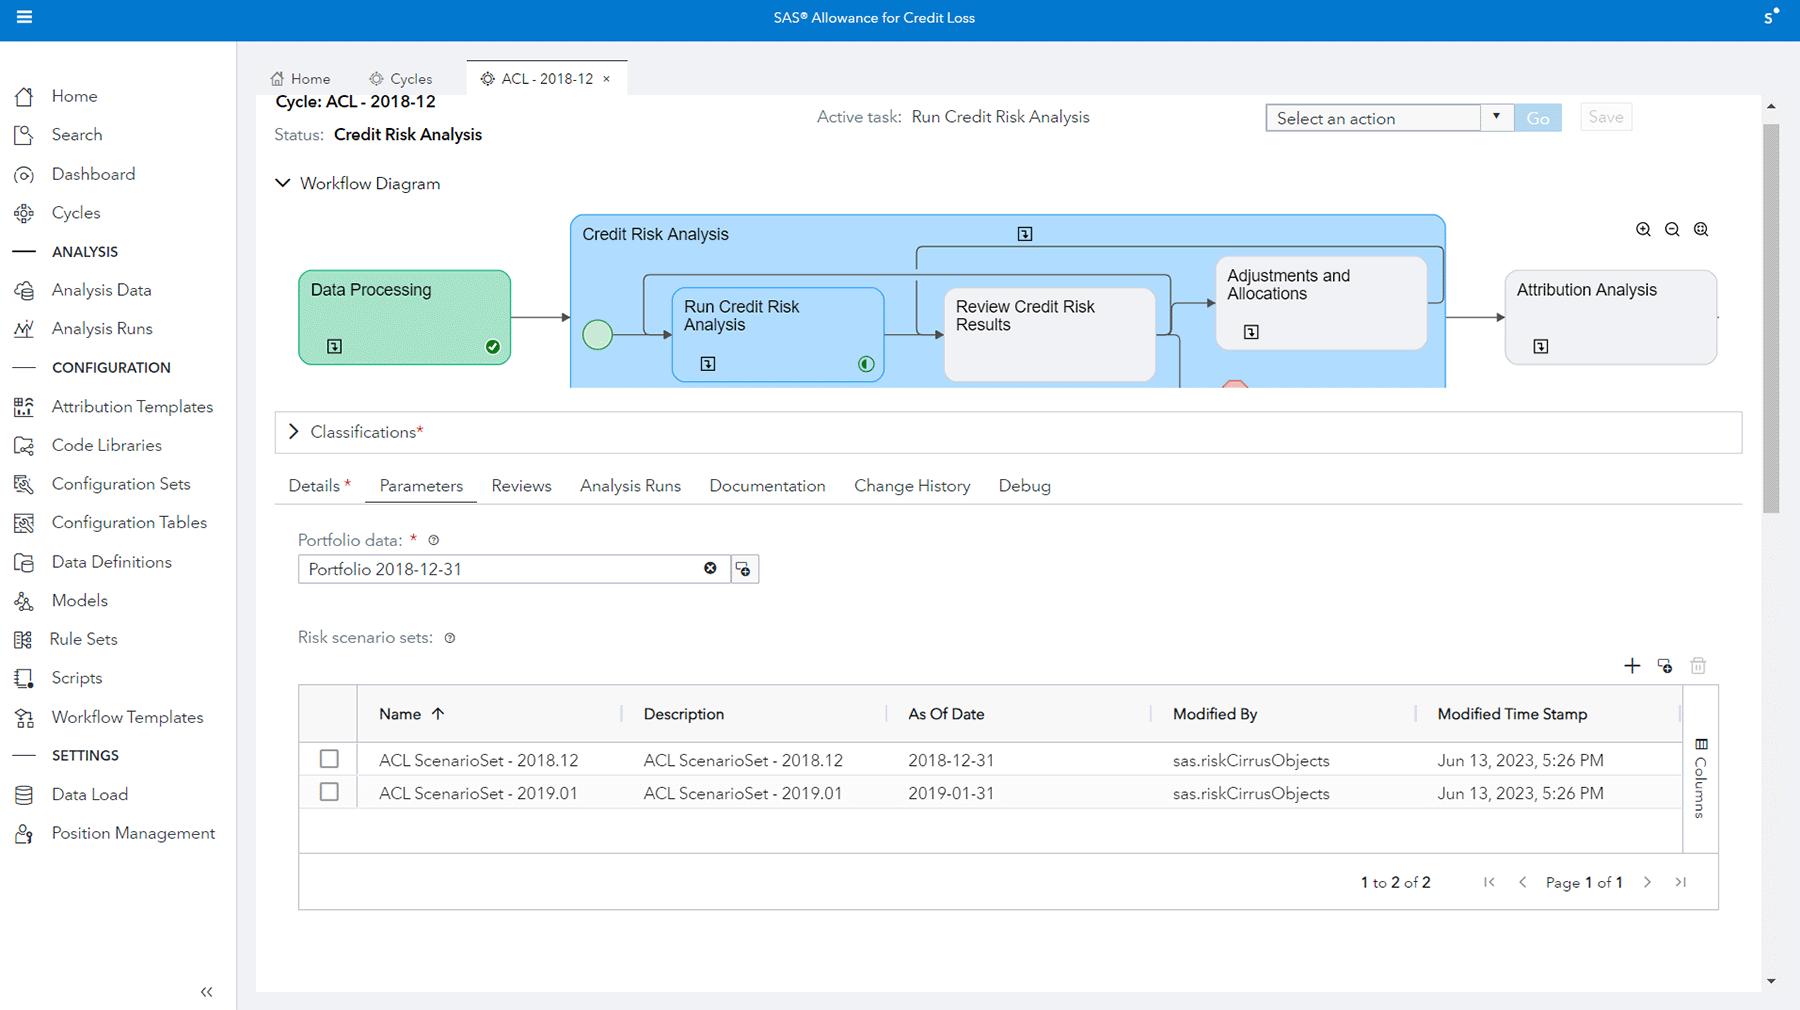This screenshot has width=1800, height=1010.
Task: Collapse the left navigation sidebar
Action: 207,992
